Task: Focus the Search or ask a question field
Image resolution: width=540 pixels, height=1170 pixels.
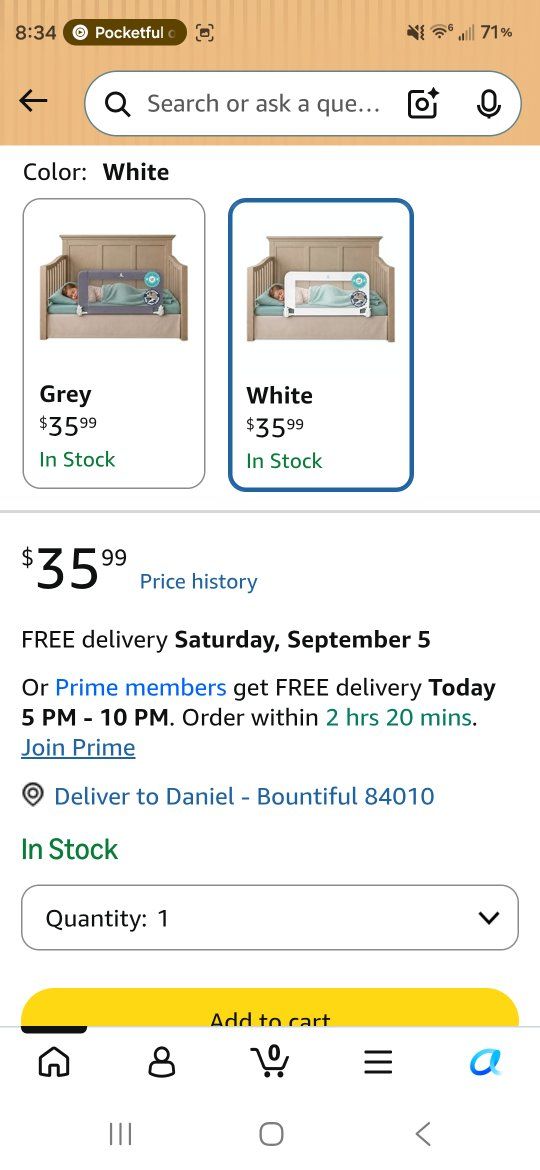Action: [263, 104]
